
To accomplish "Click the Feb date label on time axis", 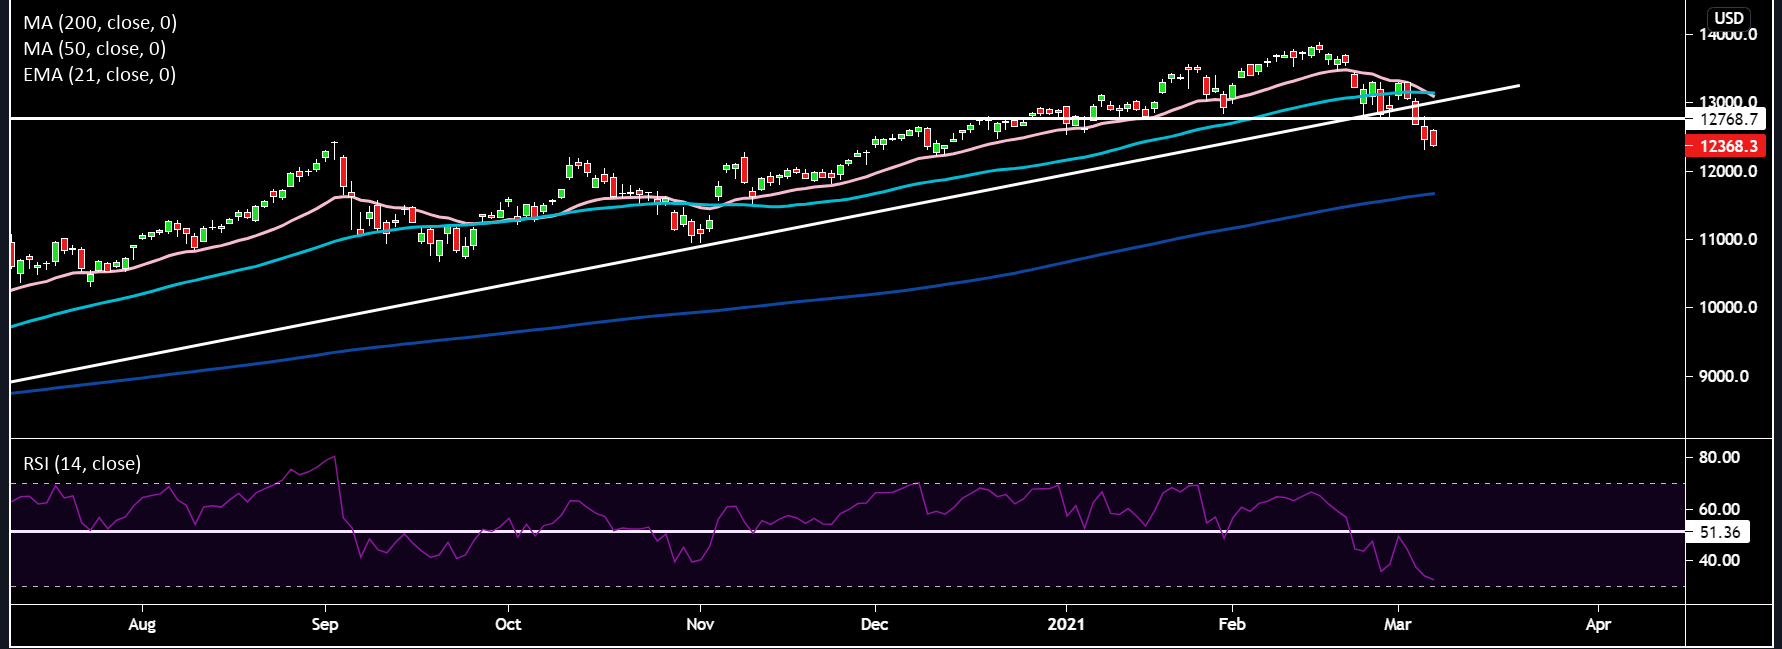I will (1232, 624).
